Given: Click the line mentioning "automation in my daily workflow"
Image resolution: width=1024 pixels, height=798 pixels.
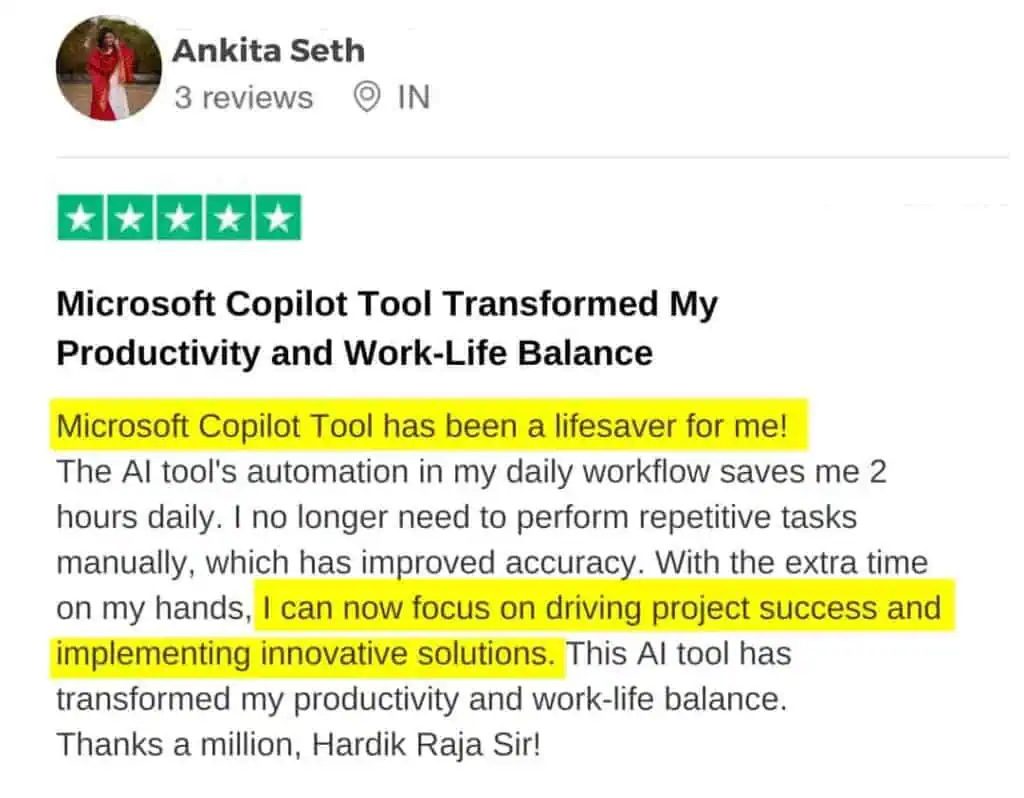Looking at the screenshot, I should pos(470,472).
